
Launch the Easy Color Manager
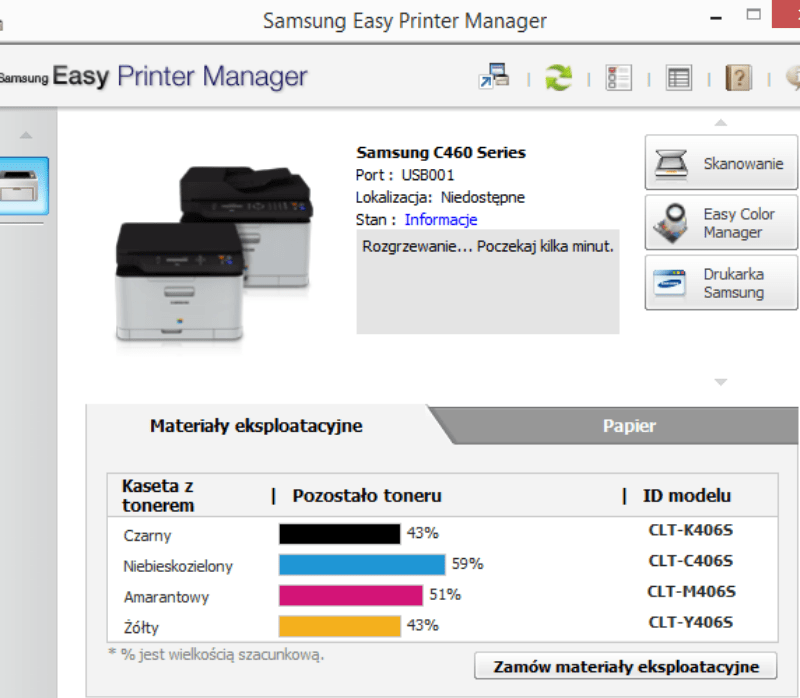[720, 222]
